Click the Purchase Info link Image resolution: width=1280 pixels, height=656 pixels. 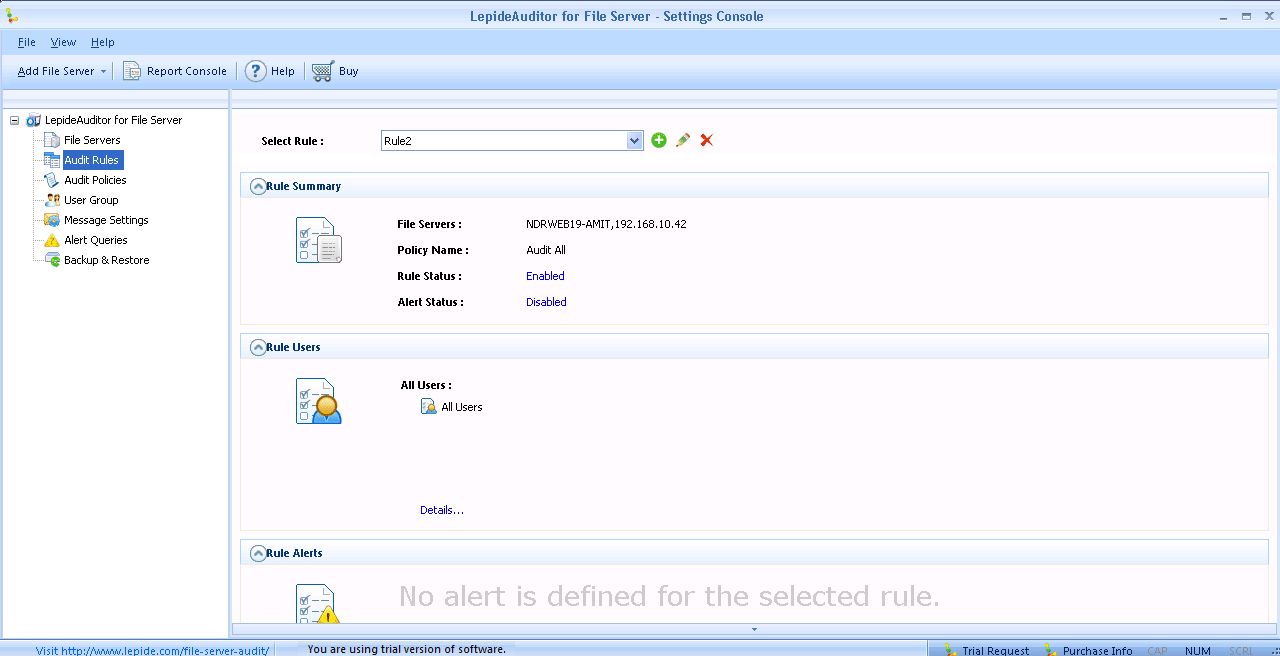tap(1098, 651)
